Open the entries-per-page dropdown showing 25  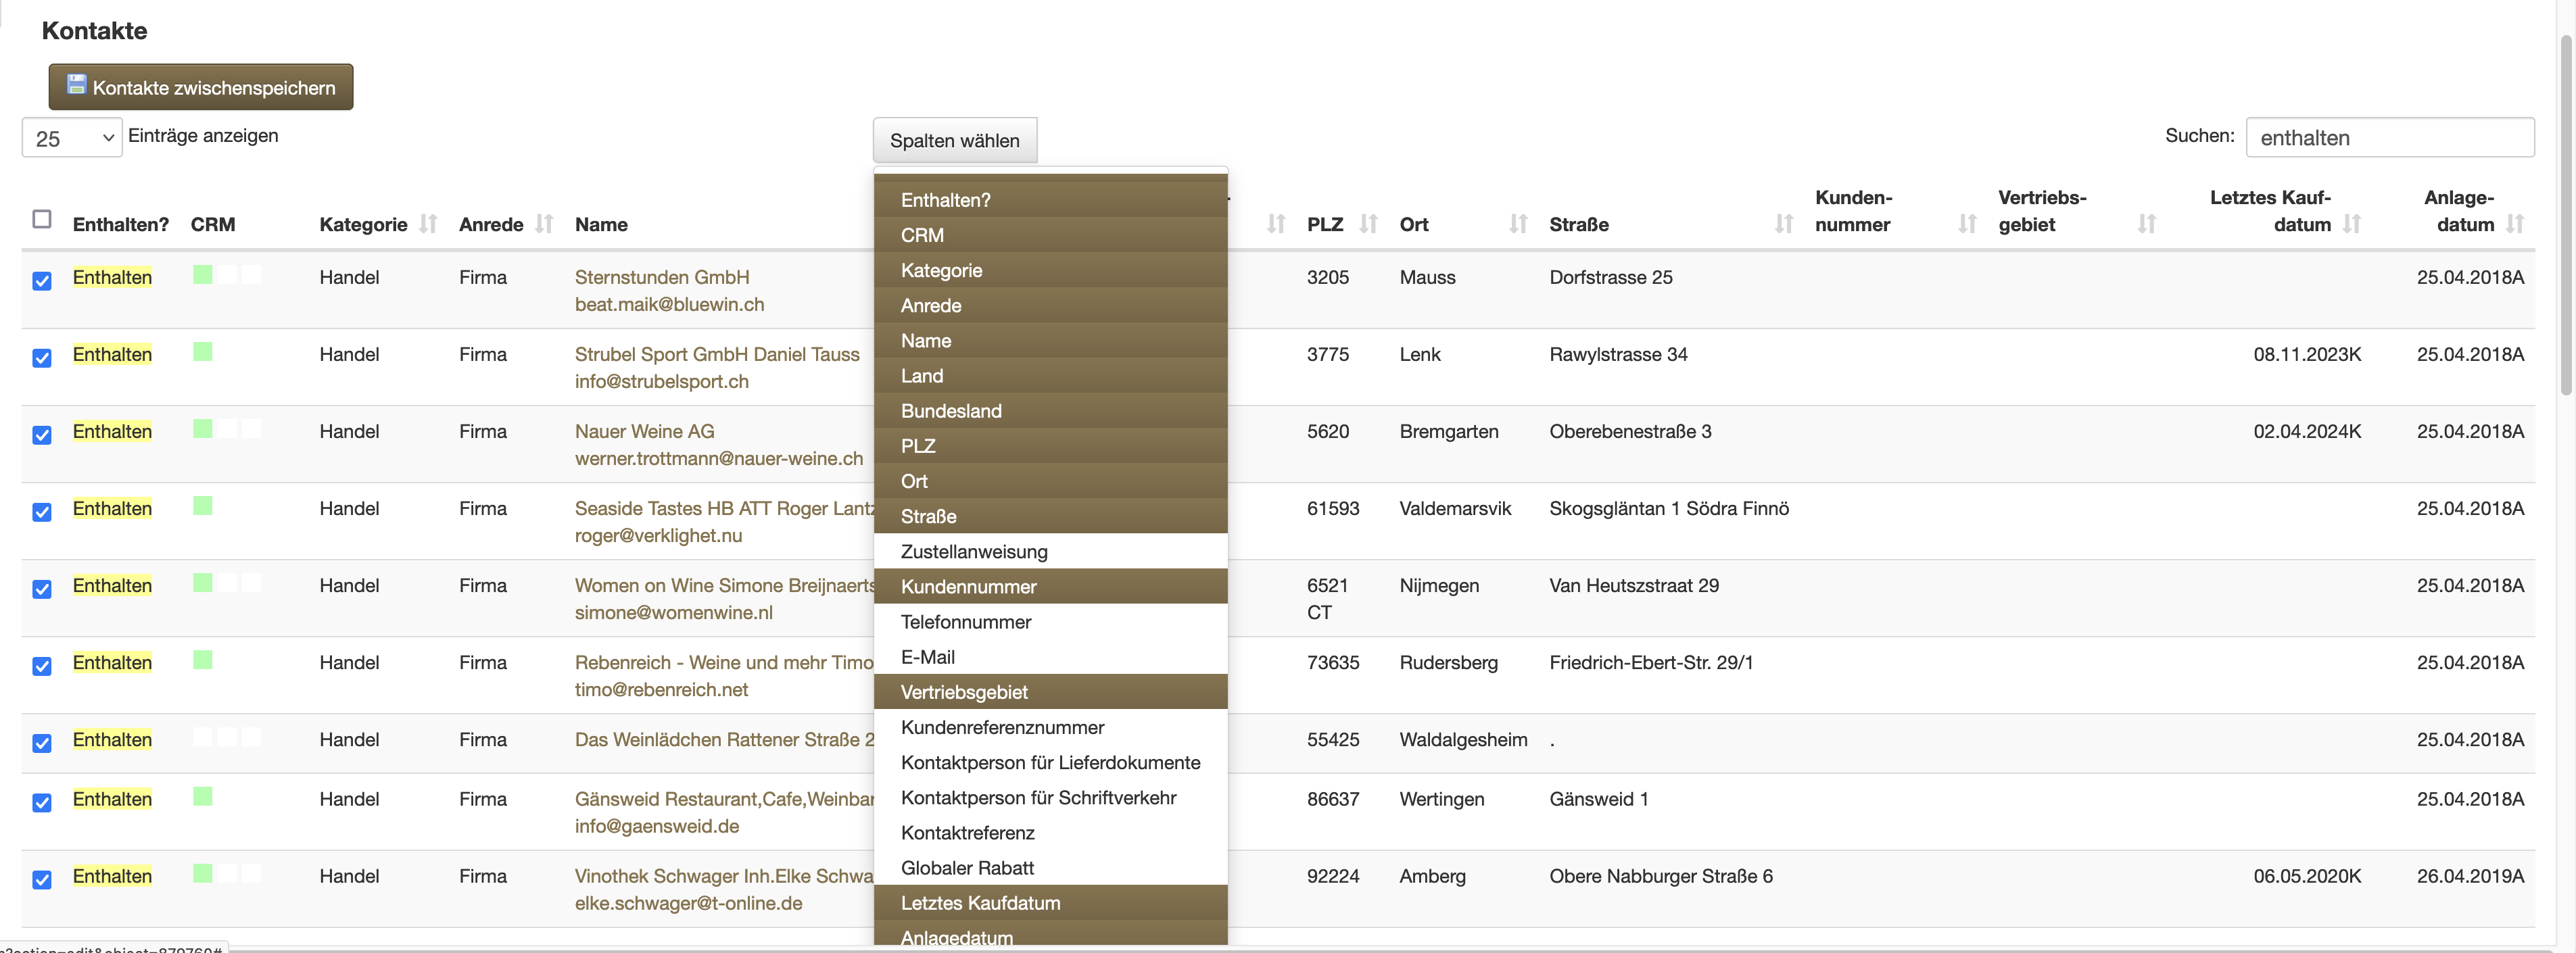tap(72, 138)
